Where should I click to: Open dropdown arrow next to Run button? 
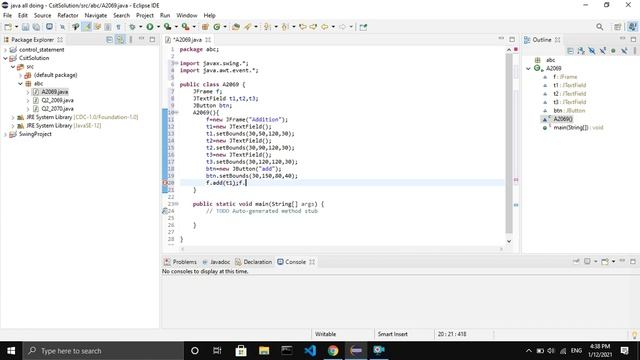click(158, 27)
